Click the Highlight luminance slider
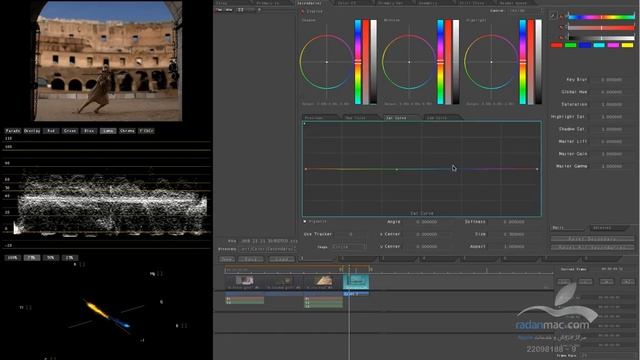Screen dimensions: 640x360 pos(538,62)
